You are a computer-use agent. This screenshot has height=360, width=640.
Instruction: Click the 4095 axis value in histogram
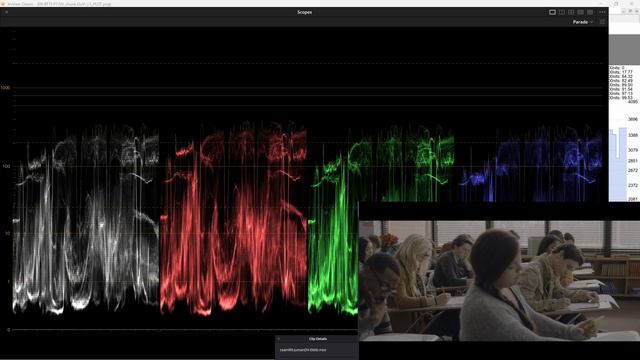tap(633, 102)
